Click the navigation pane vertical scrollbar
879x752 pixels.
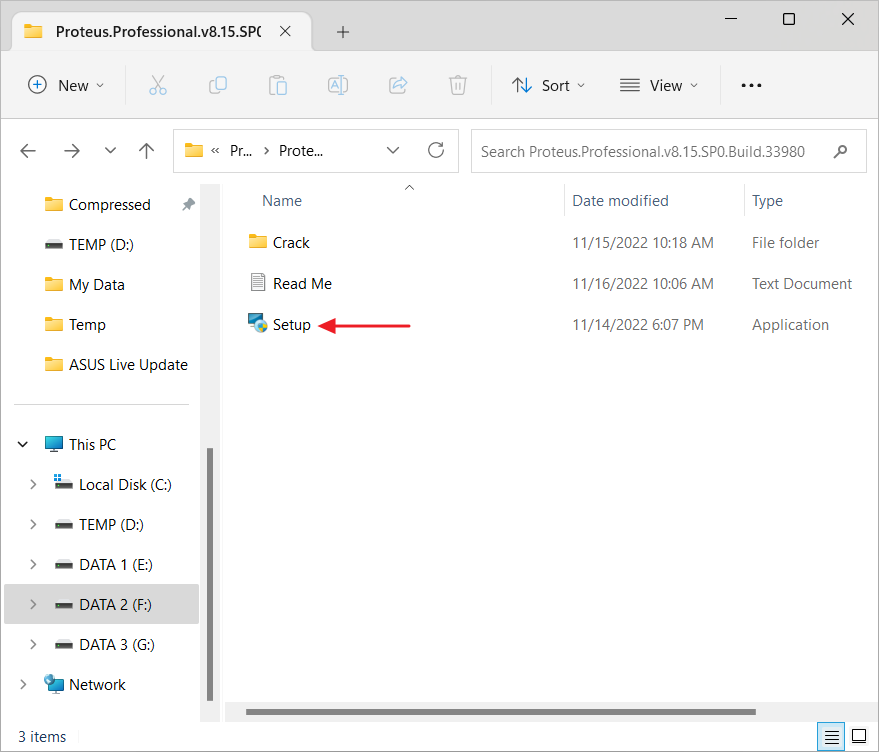tap(210, 574)
